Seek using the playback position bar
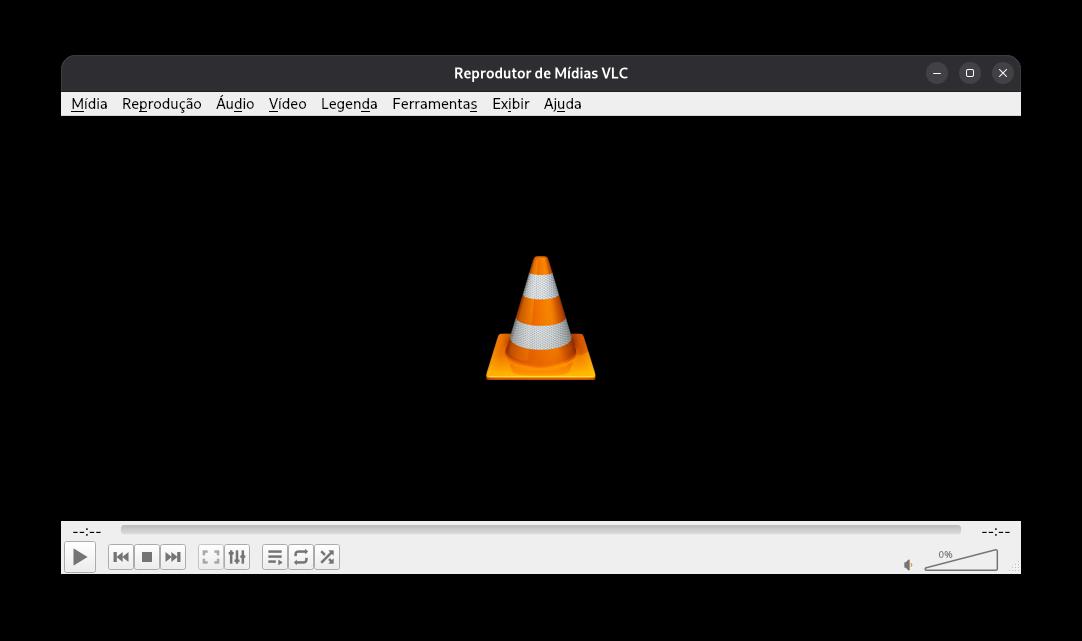Image resolution: width=1082 pixels, height=641 pixels. click(541, 530)
